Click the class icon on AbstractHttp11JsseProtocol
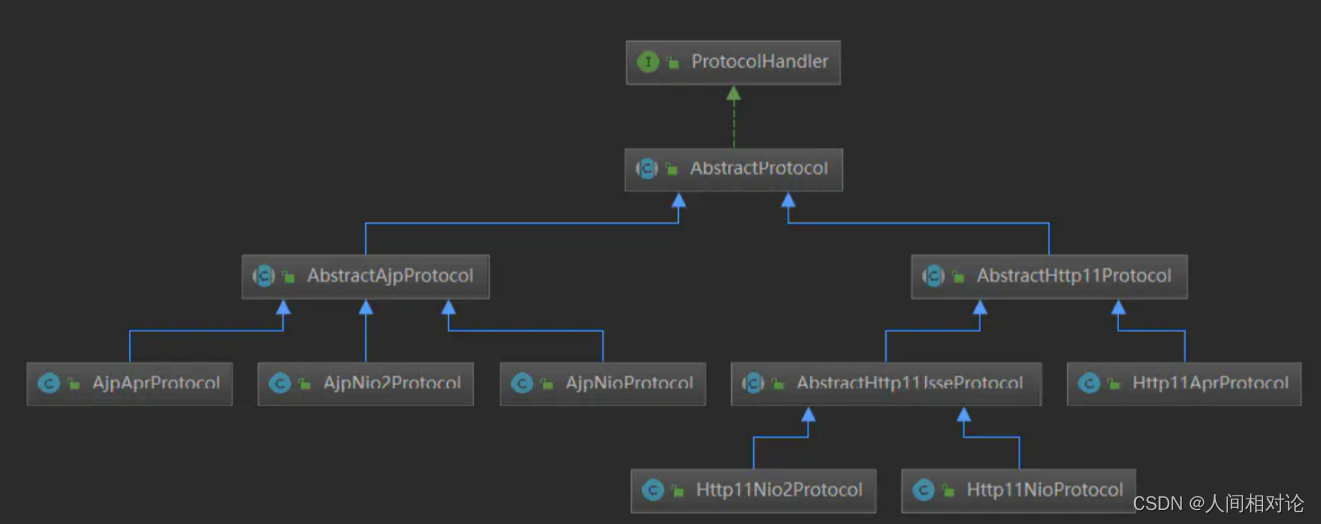1321x524 pixels. (x=754, y=383)
